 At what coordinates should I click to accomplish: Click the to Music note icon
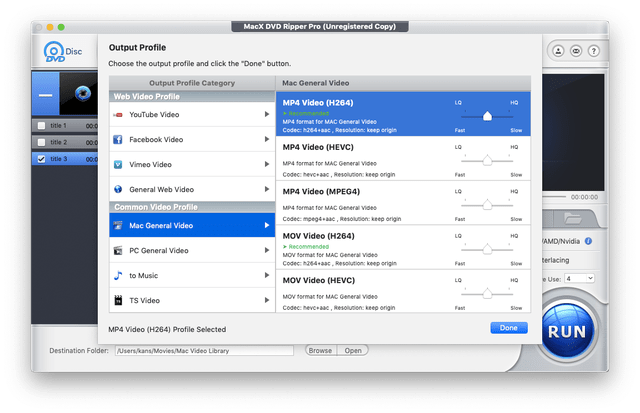coord(118,275)
